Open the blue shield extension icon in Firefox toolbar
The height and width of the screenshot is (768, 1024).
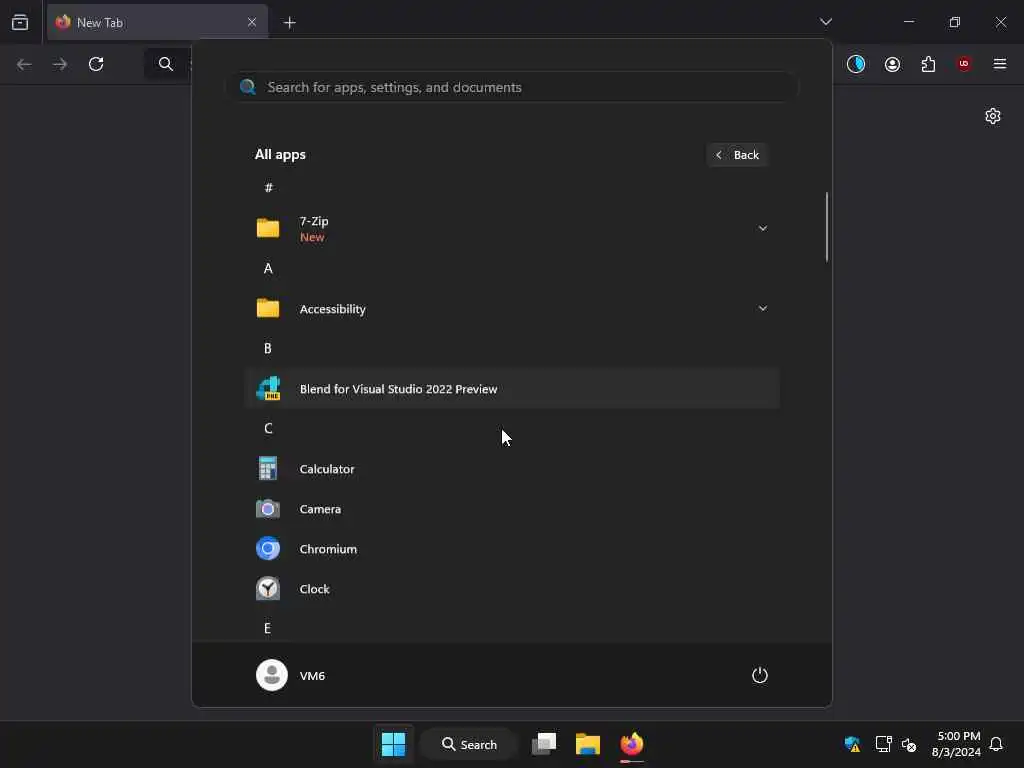pyautogui.click(x=856, y=64)
